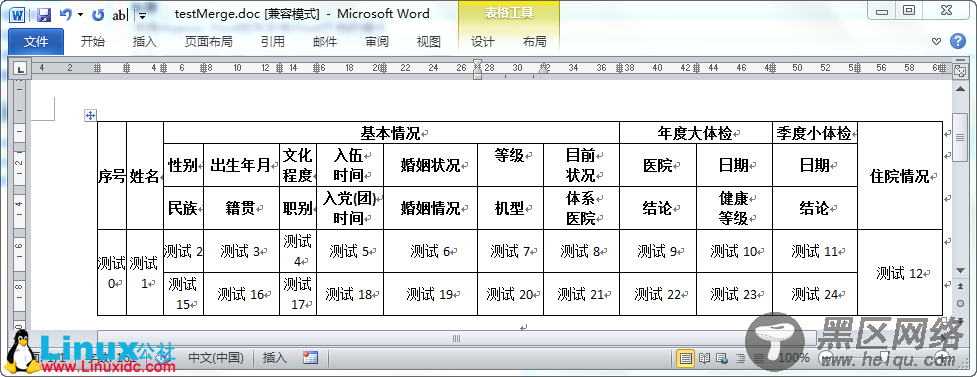Click the 住院情况 header cell
977x377 pixels.
[x=900, y=176]
